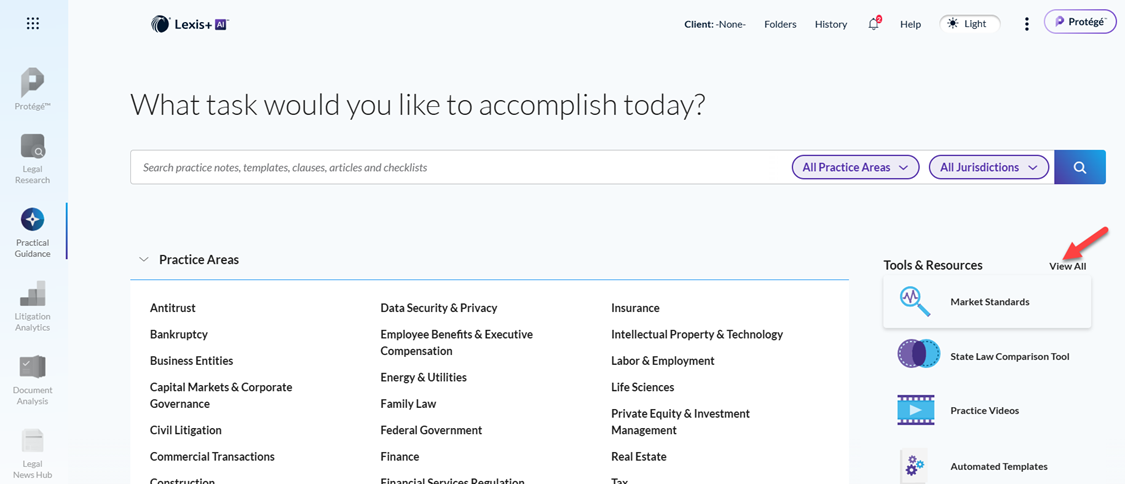The image size is (1125, 484).
Task: Collapse the Practice Areas section
Action: (143, 260)
